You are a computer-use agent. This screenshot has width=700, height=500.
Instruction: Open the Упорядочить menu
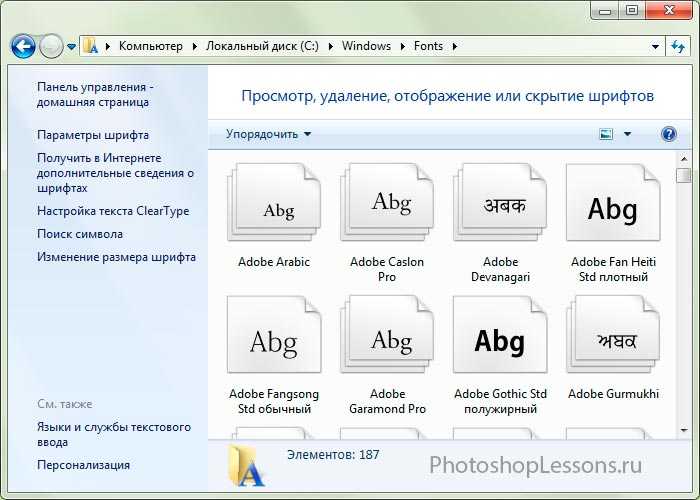pos(268,134)
